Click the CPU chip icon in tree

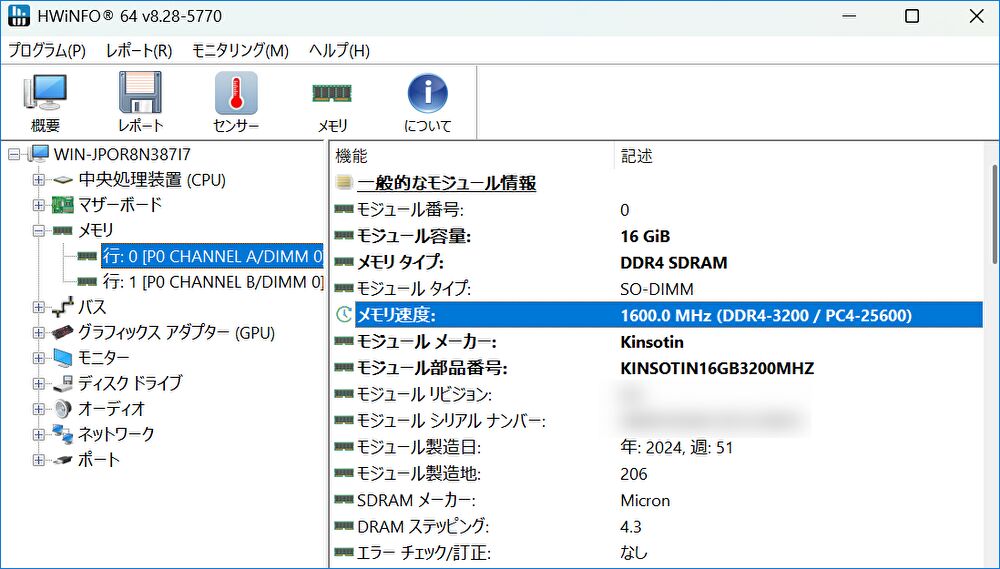coord(62,180)
